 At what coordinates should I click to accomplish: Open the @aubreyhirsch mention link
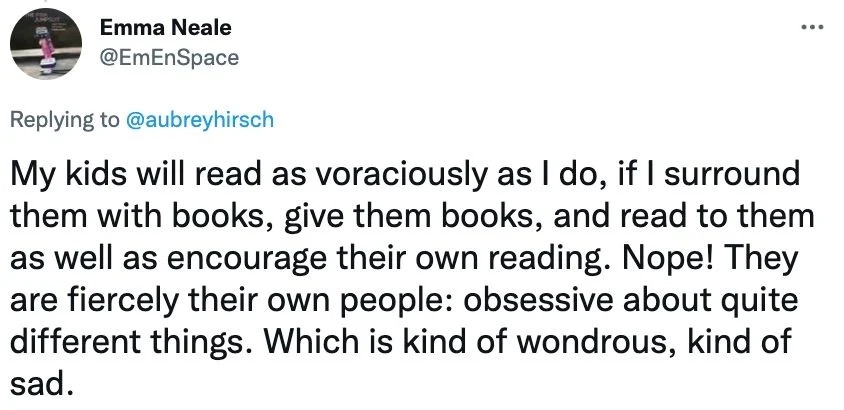point(199,119)
